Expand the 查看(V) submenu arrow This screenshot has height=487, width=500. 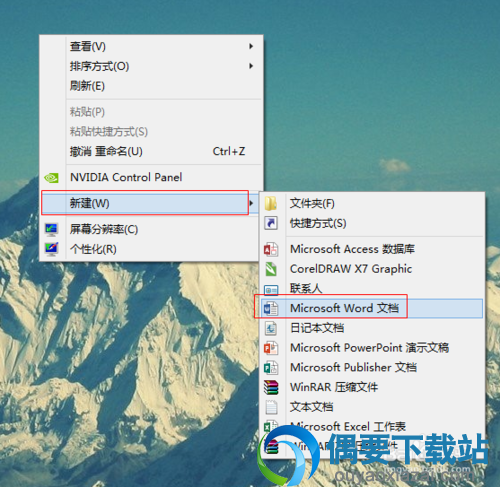[251, 46]
